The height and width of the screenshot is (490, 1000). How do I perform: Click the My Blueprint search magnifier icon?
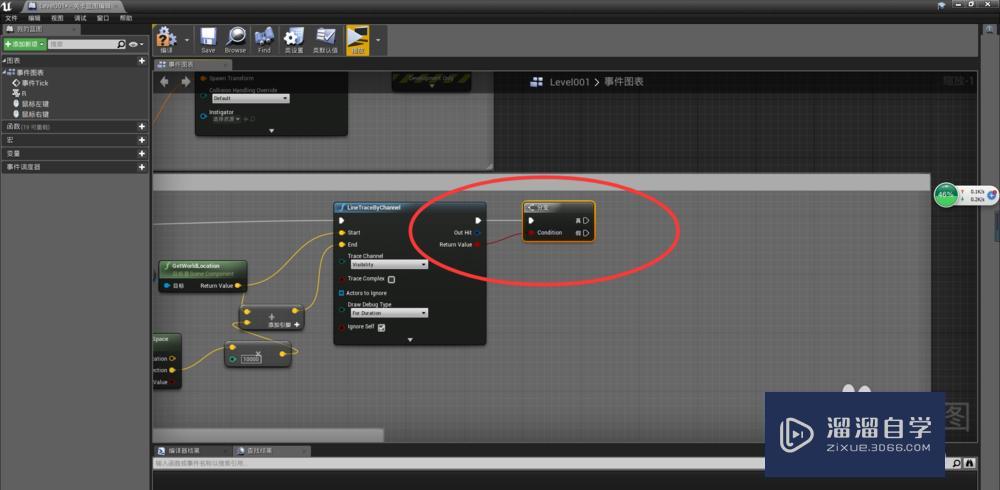click(x=121, y=45)
